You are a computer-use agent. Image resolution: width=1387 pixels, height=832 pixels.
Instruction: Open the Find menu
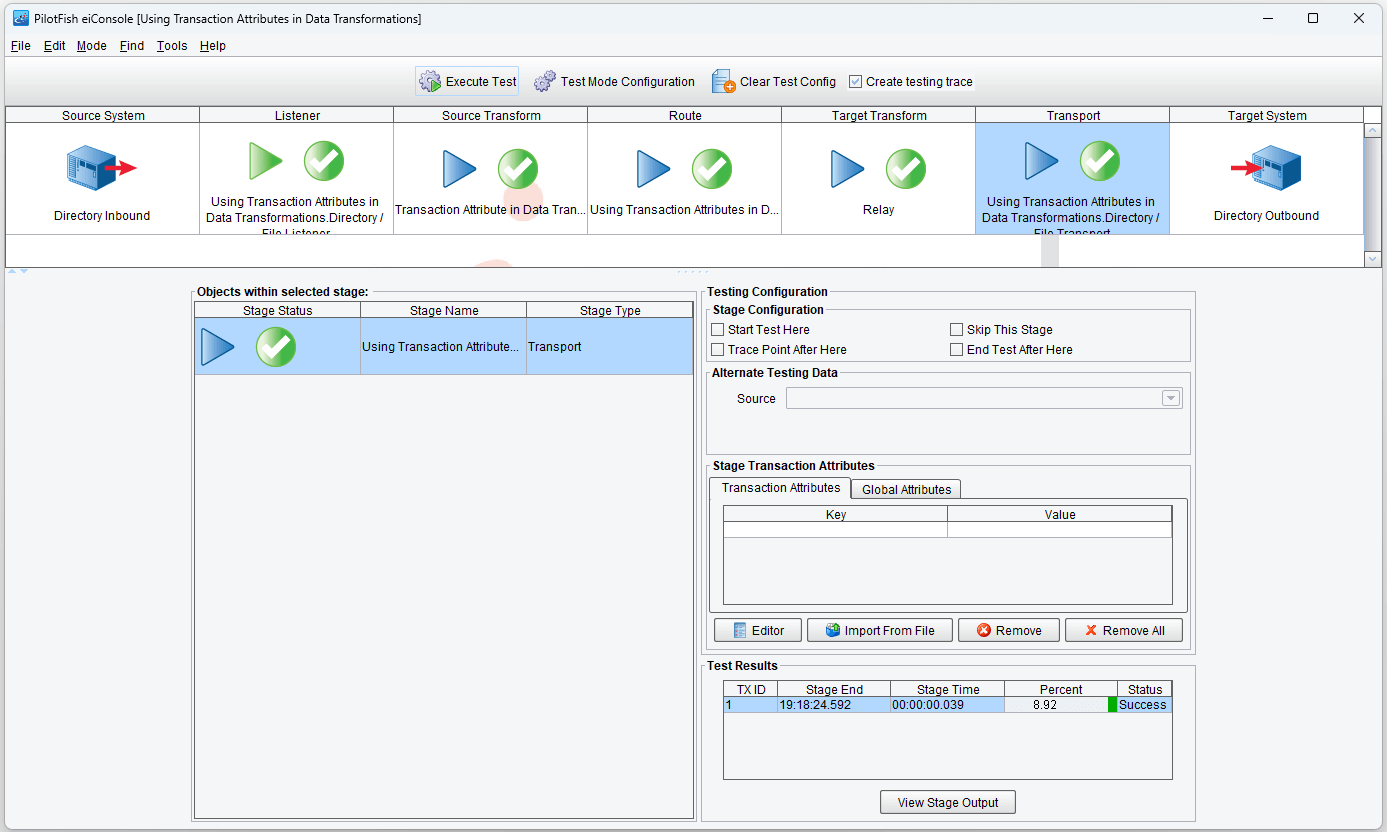pyautogui.click(x=132, y=46)
